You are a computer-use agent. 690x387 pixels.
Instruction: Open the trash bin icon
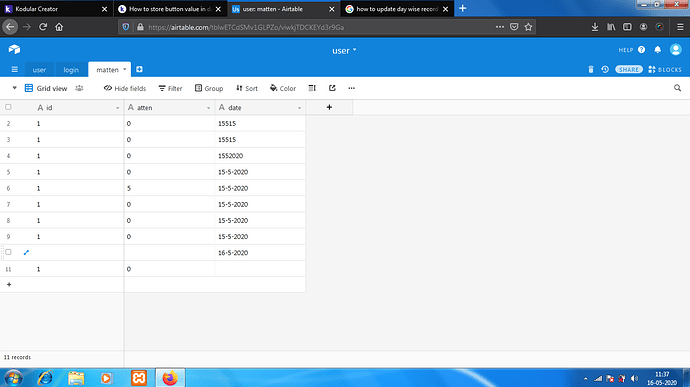point(591,70)
